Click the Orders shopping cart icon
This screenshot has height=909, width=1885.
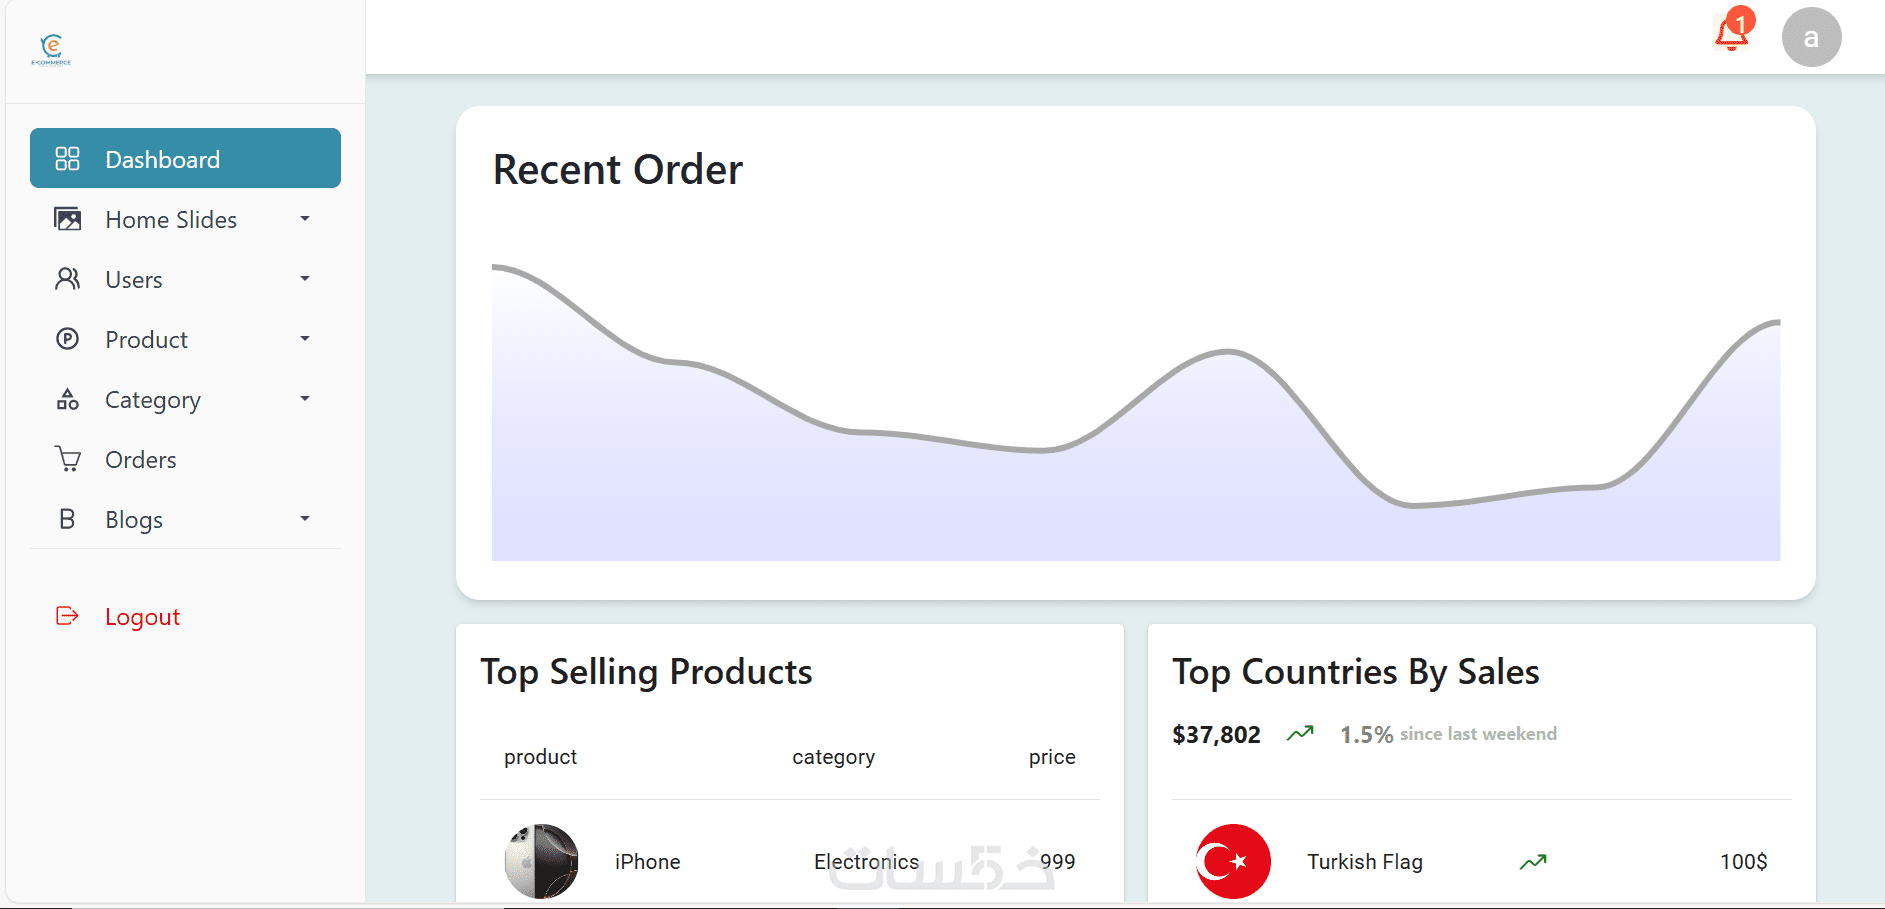67,459
